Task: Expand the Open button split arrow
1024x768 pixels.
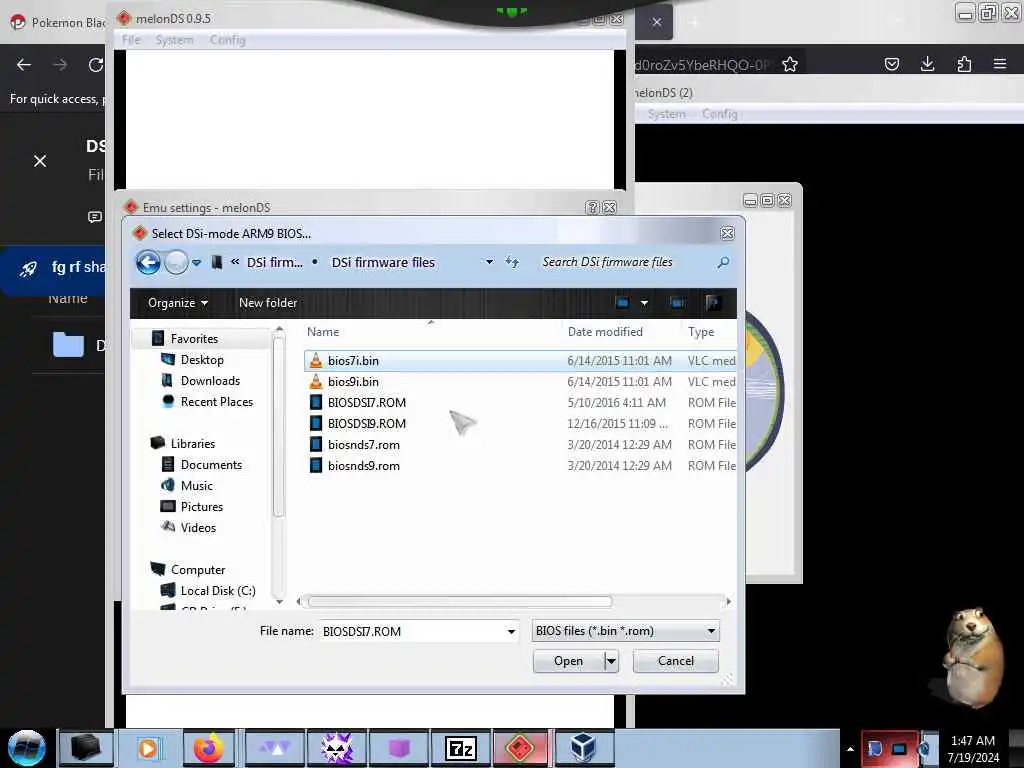Action: [611, 661]
